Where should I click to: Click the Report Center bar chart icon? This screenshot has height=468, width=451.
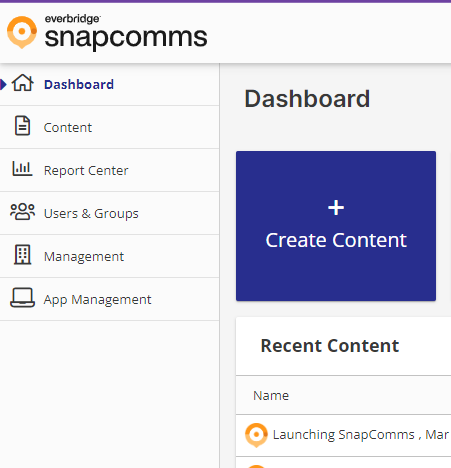click(22, 168)
